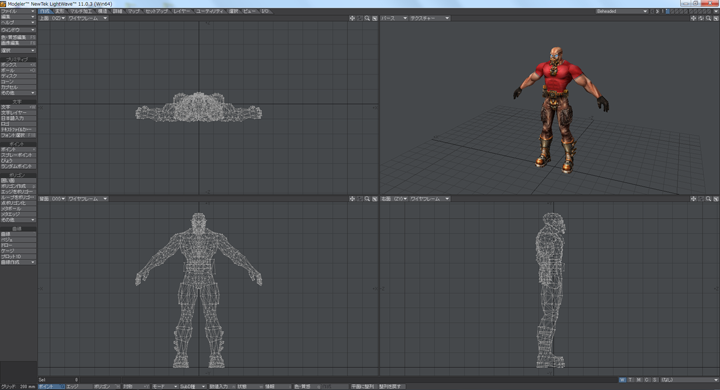Click the スプレーポイント spray points button

coord(18,155)
